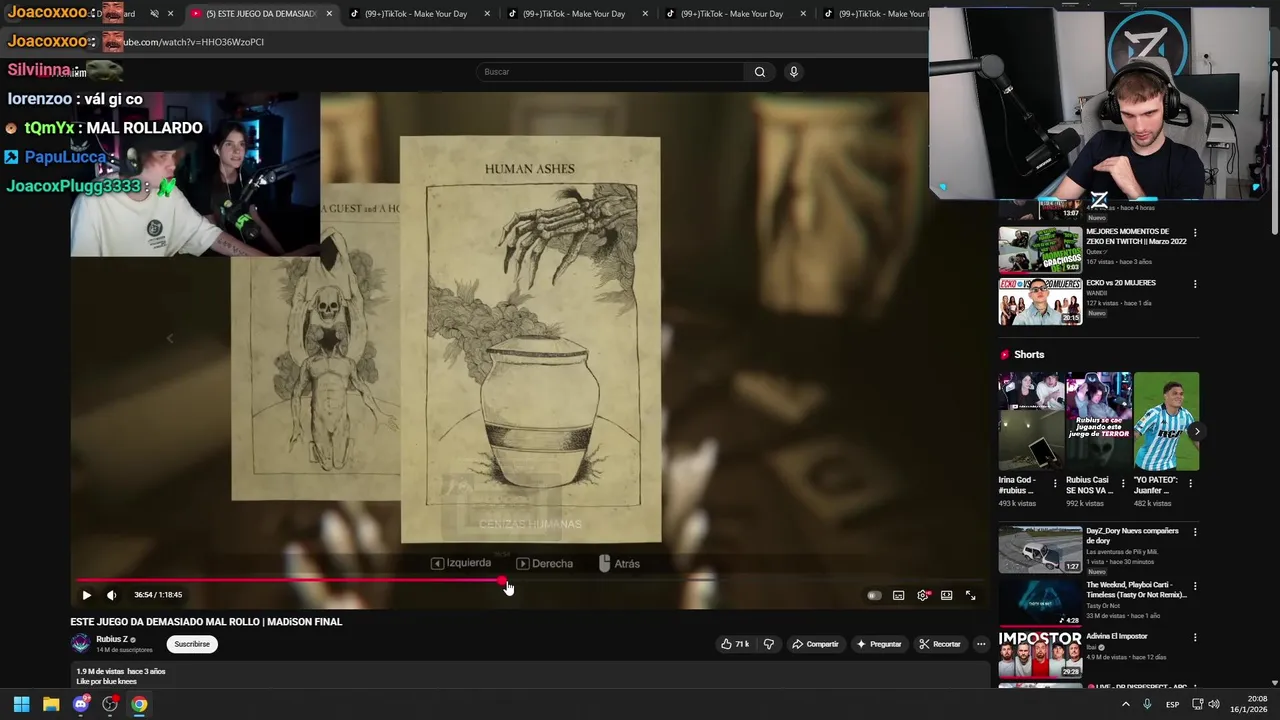Click the Preguntar button

[879, 644]
